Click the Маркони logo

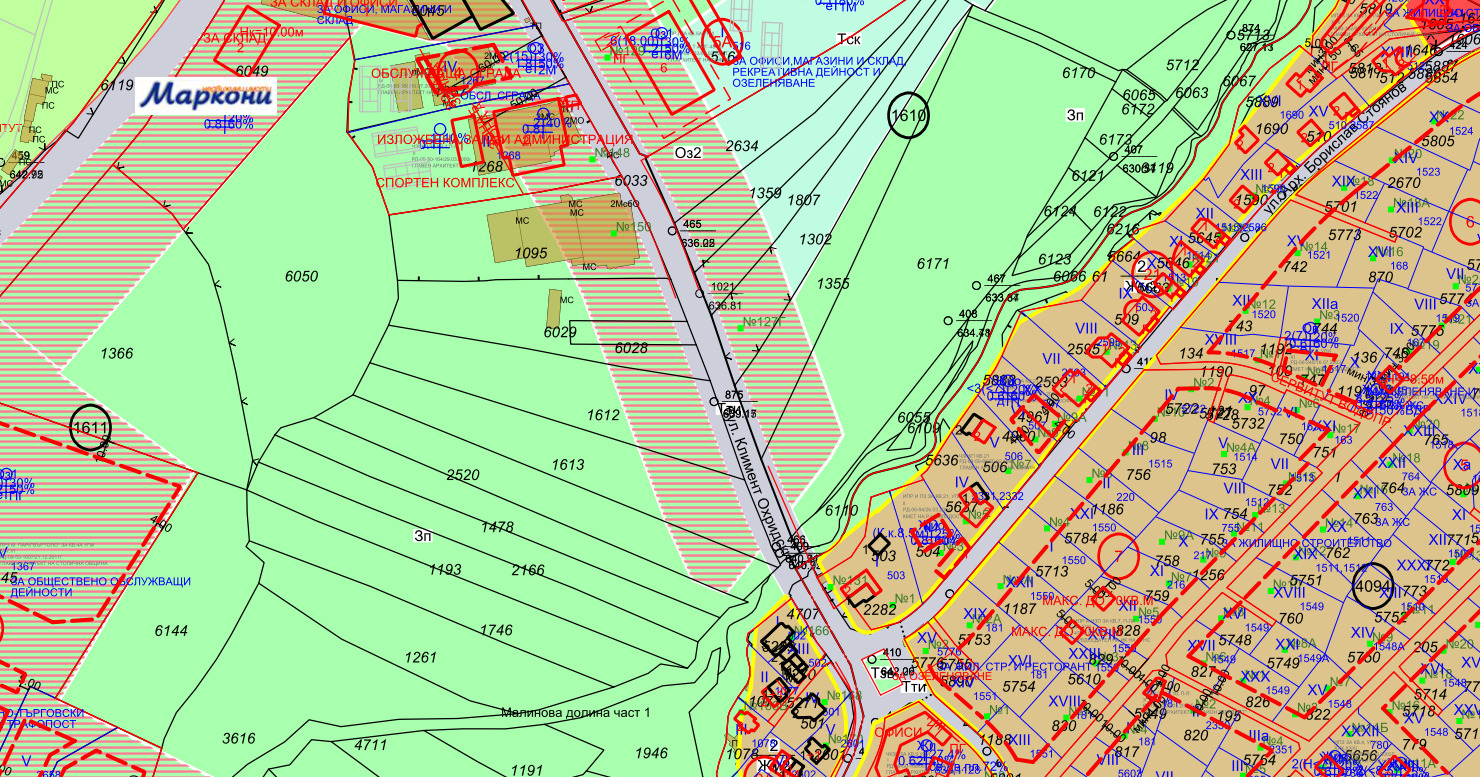(204, 95)
